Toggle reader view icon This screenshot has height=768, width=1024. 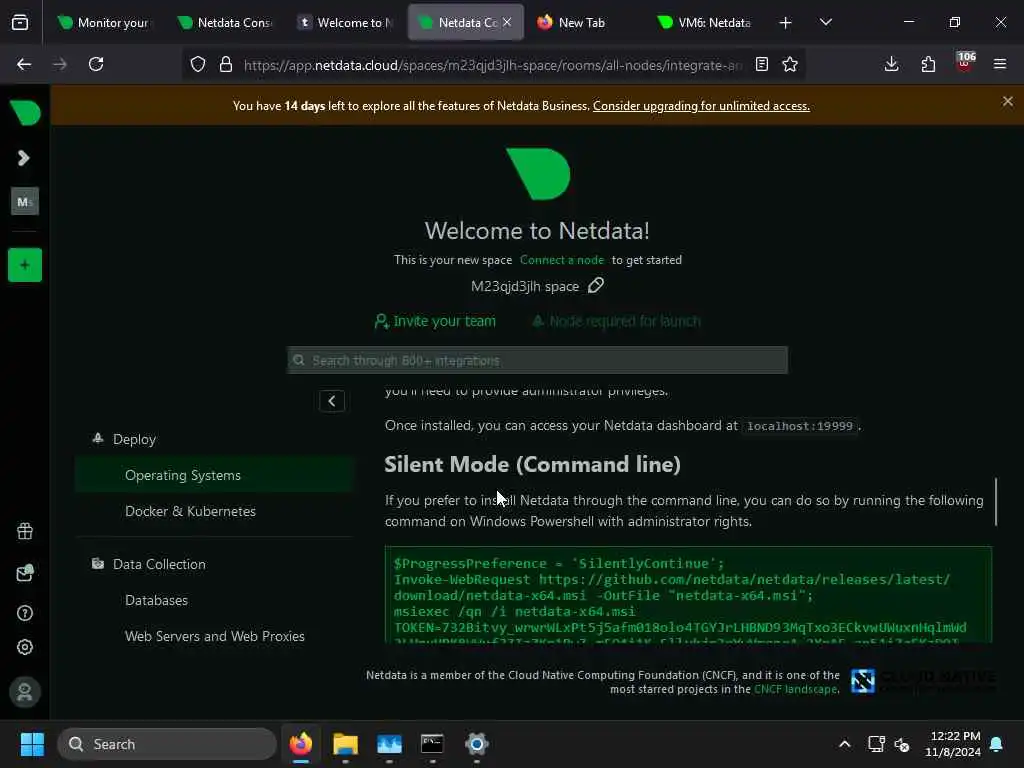point(761,64)
